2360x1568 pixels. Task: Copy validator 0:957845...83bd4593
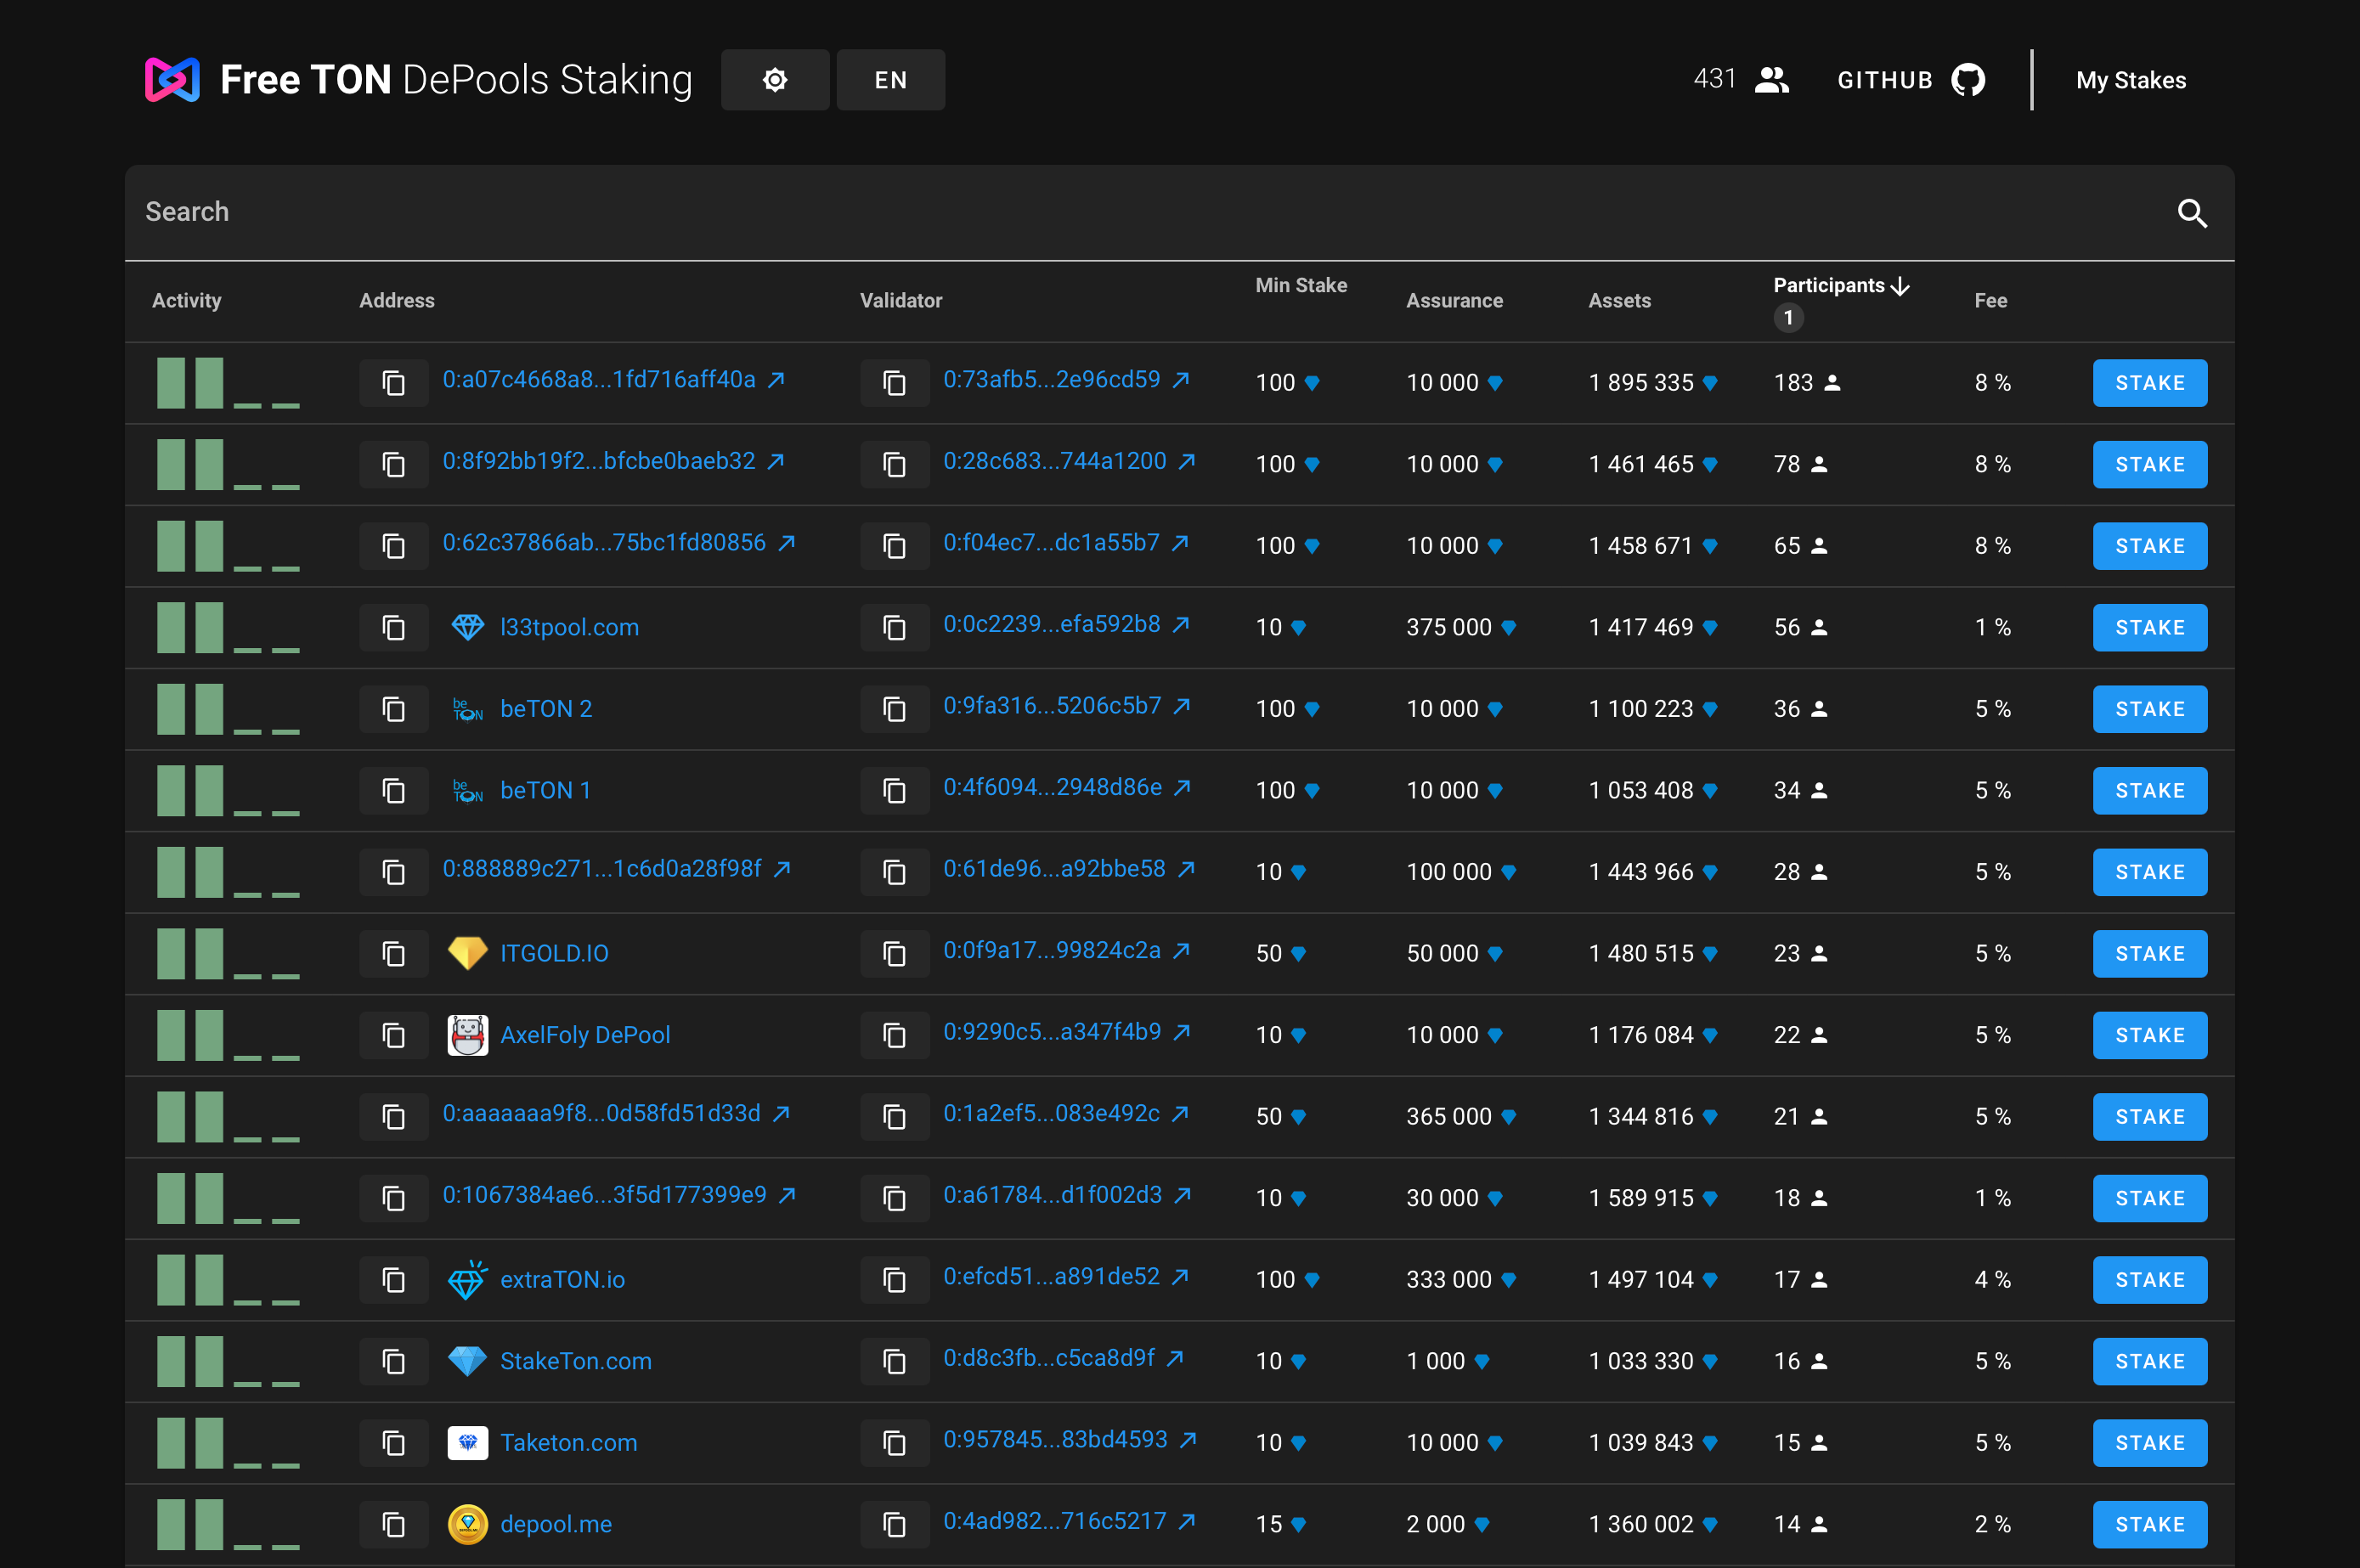pyautogui.click(x=894, y=1443)
